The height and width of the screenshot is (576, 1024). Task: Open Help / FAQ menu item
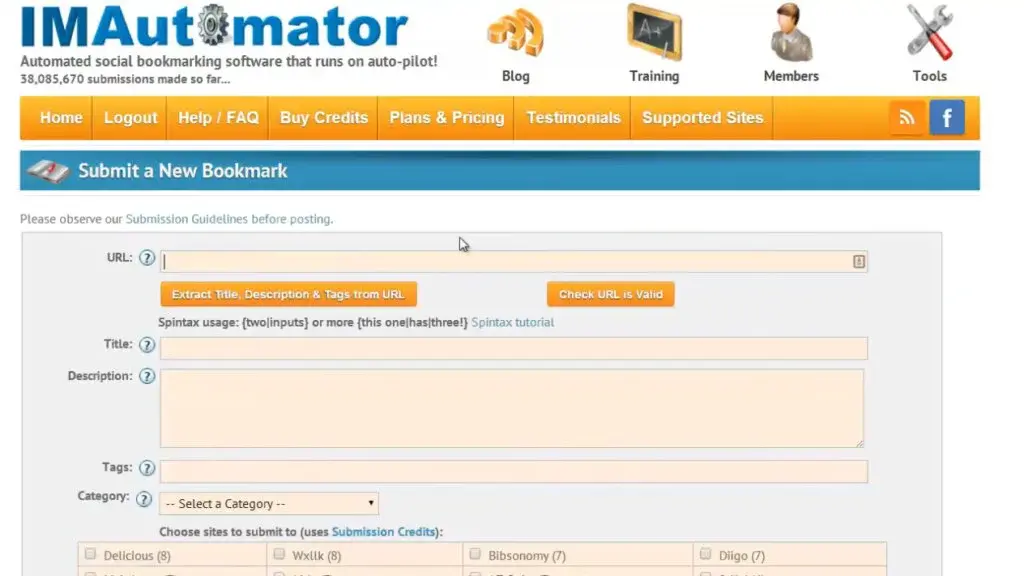[x=218, y=118]
